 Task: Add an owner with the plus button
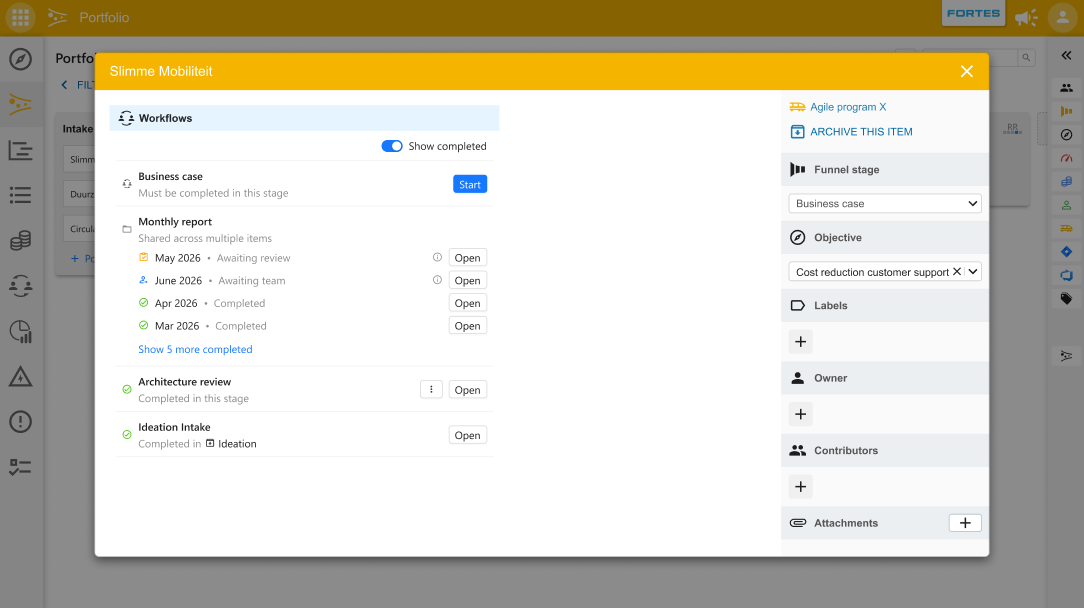point(801,414)
